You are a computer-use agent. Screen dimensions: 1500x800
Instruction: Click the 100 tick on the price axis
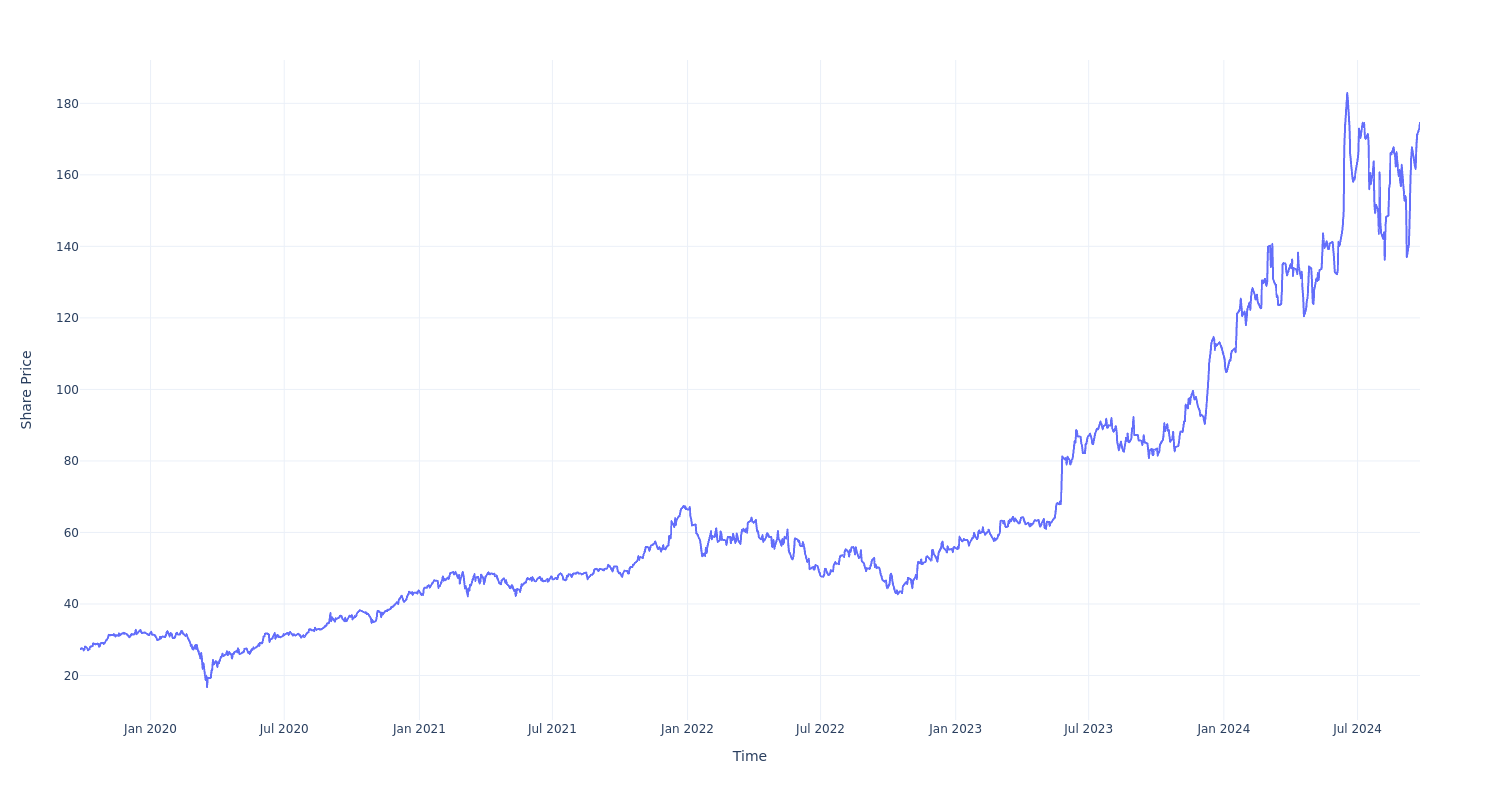(68, 390)
